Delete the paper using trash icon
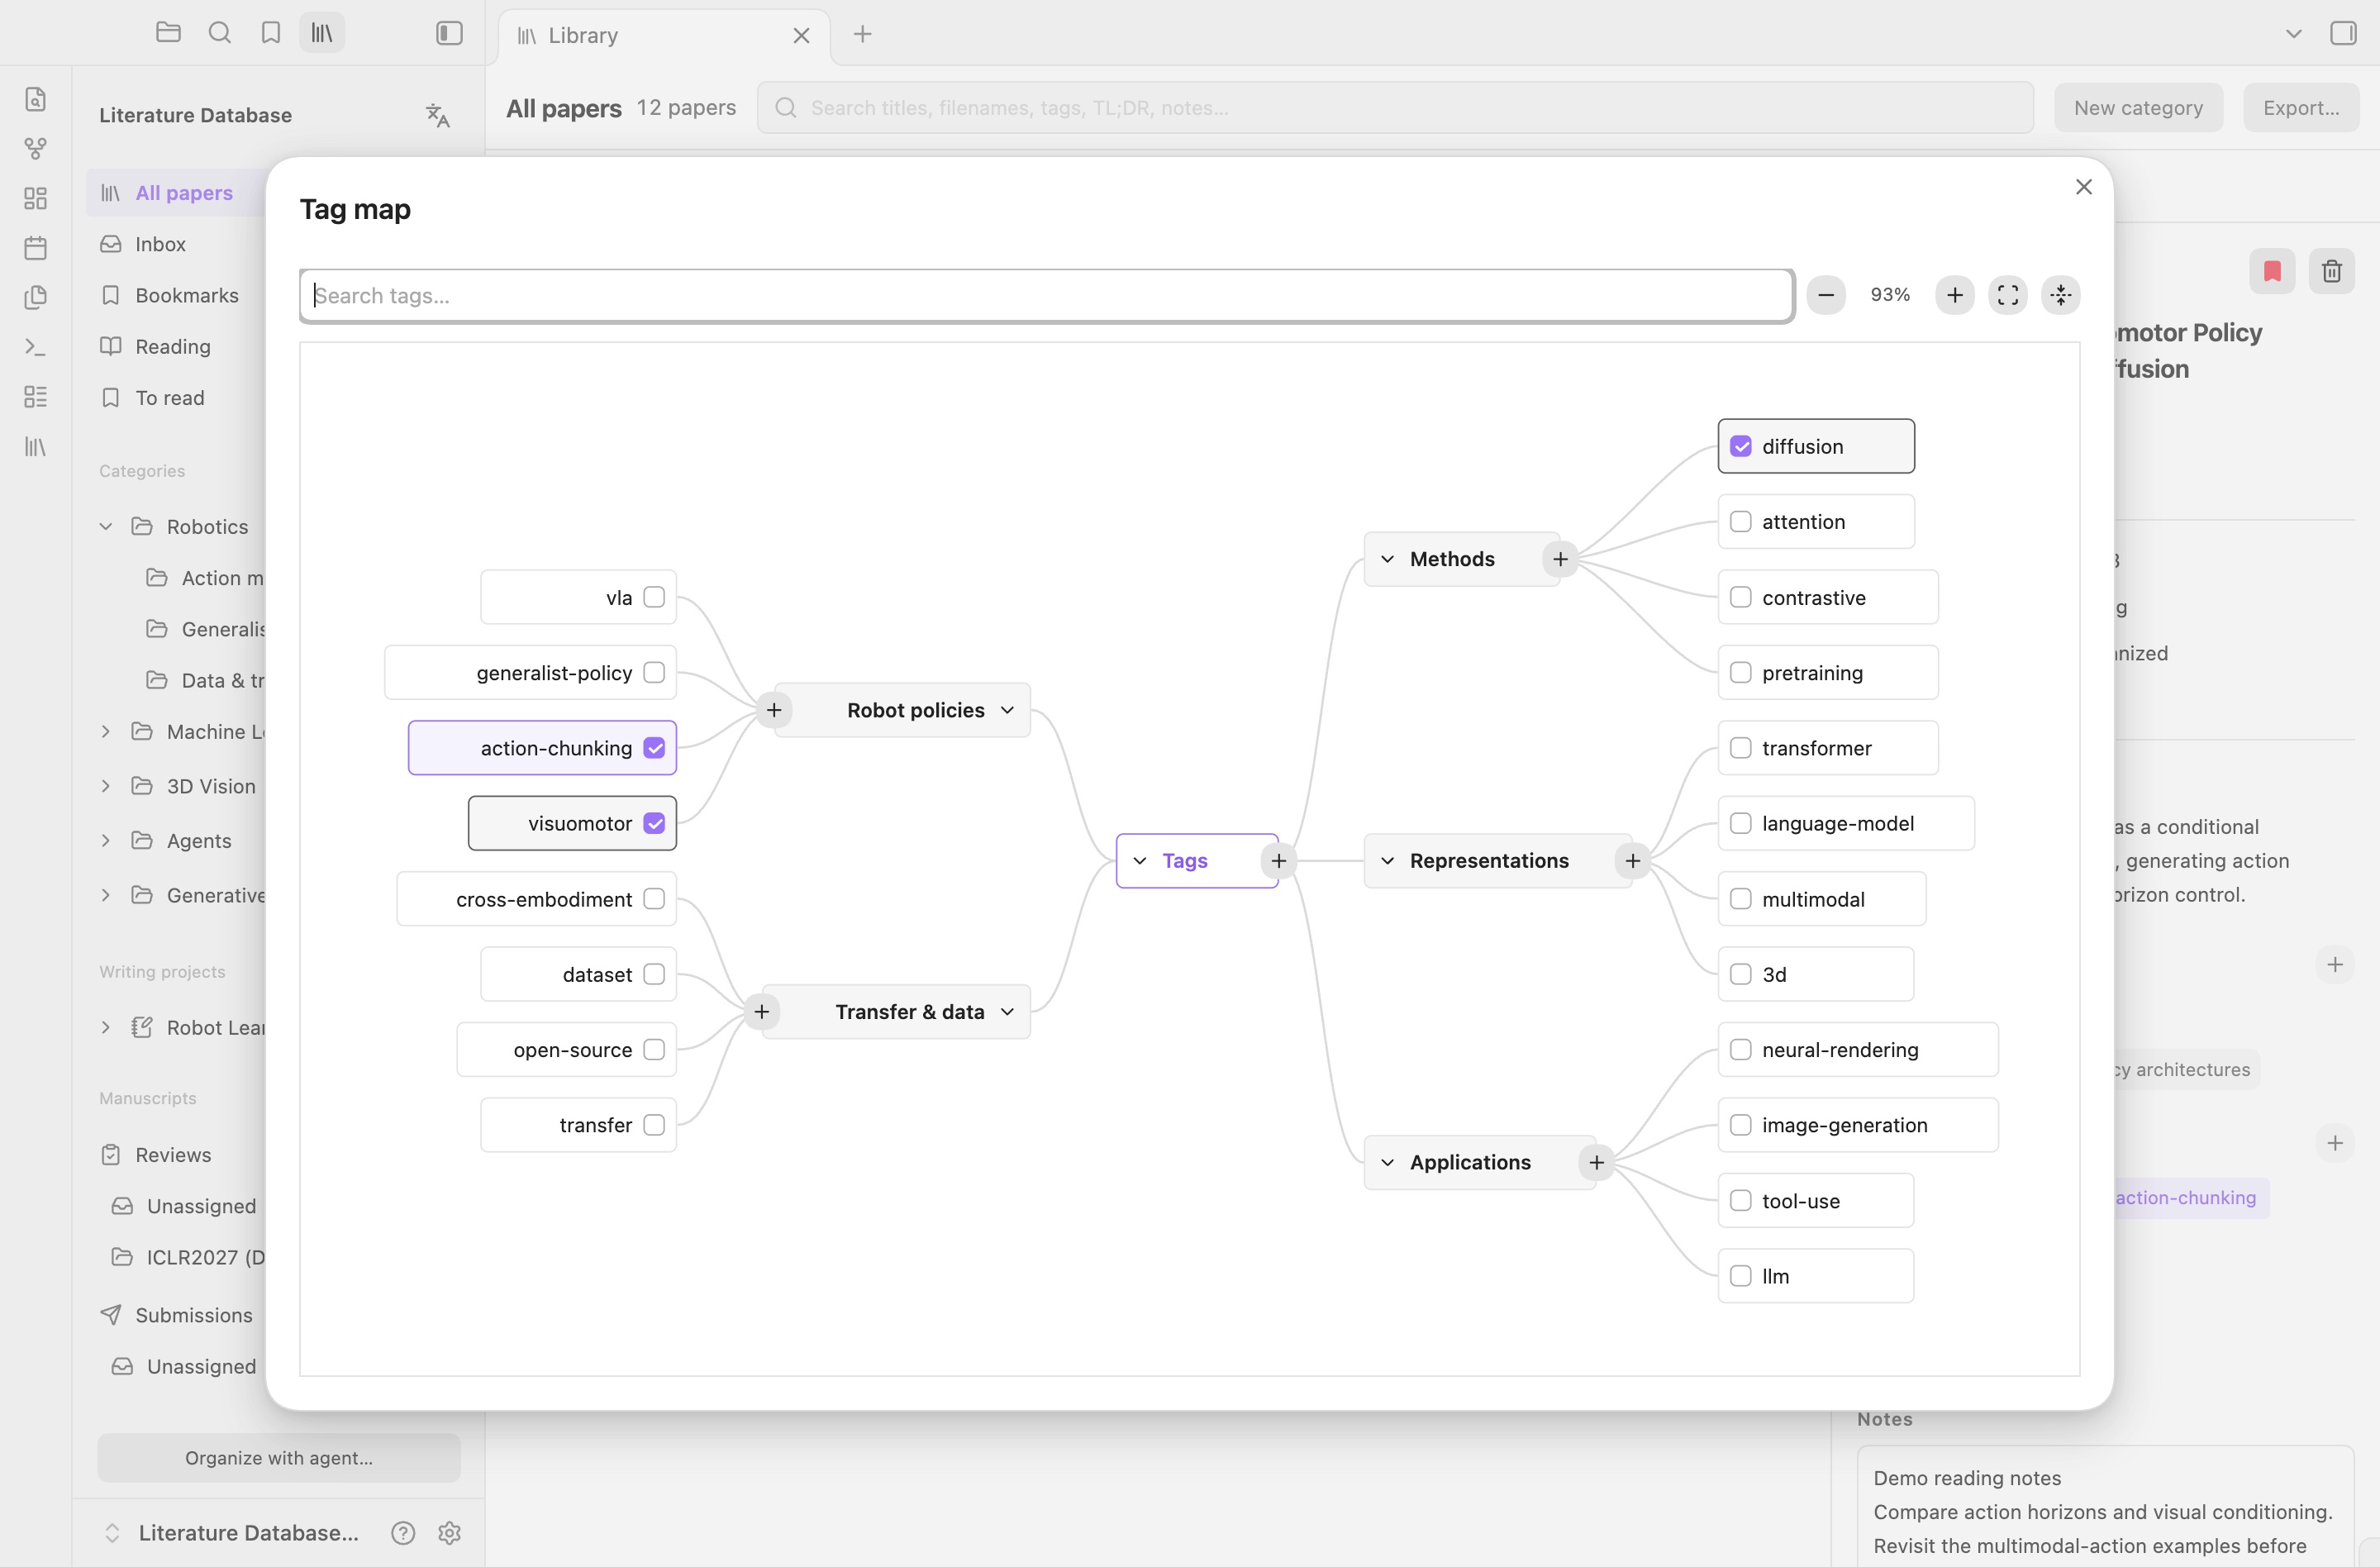 [2331, 271]
